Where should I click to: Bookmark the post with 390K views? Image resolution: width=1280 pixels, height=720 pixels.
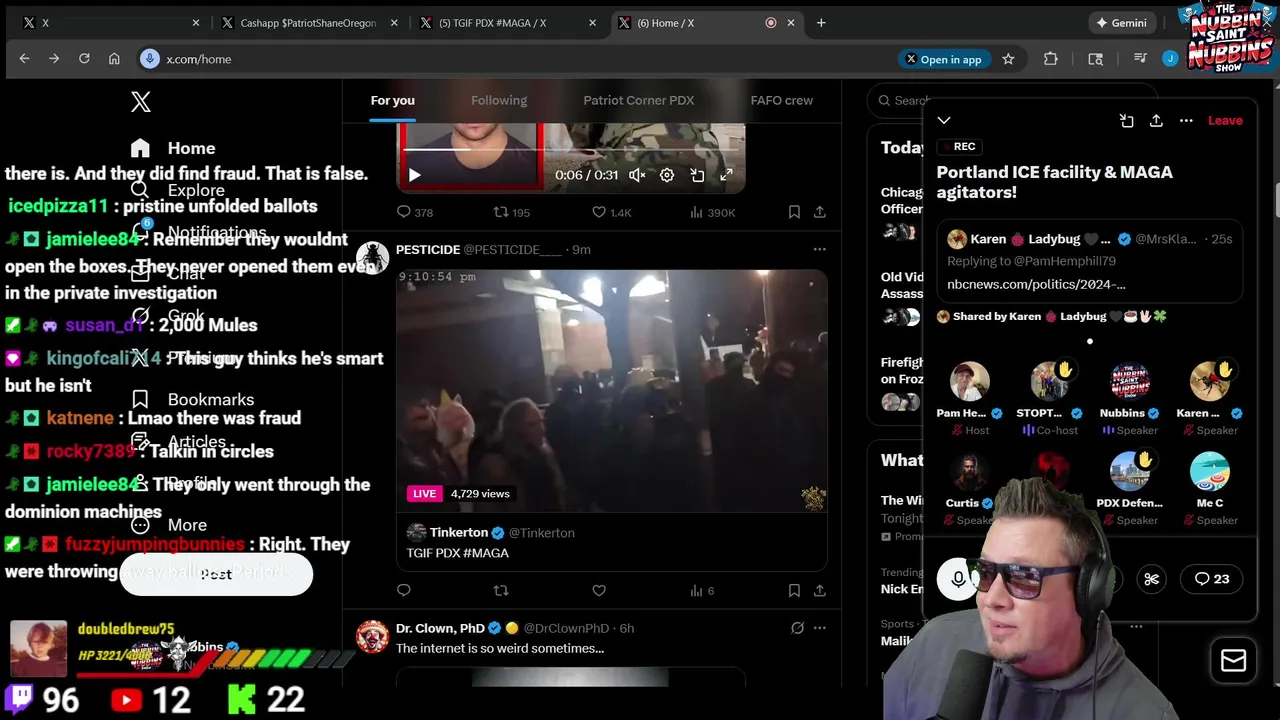point(794,212)
